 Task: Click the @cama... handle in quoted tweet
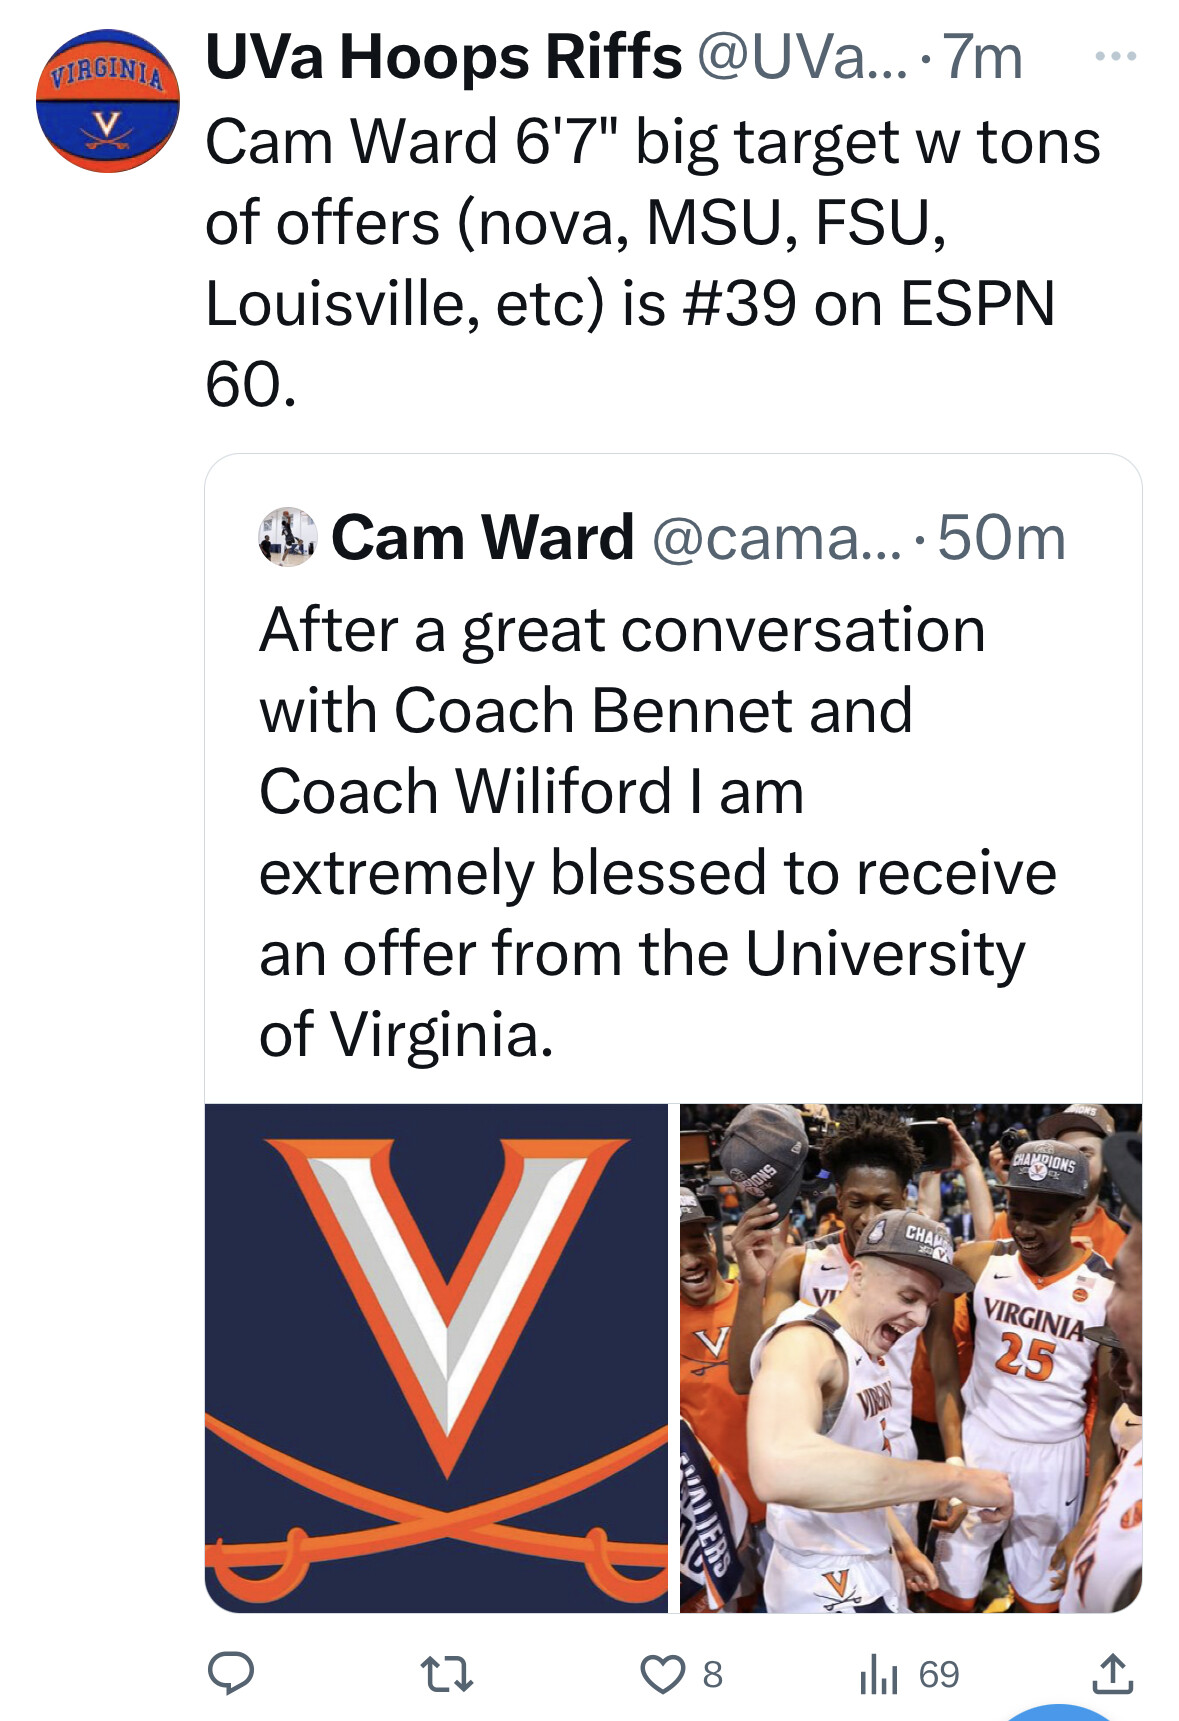(x=776, y=537)
